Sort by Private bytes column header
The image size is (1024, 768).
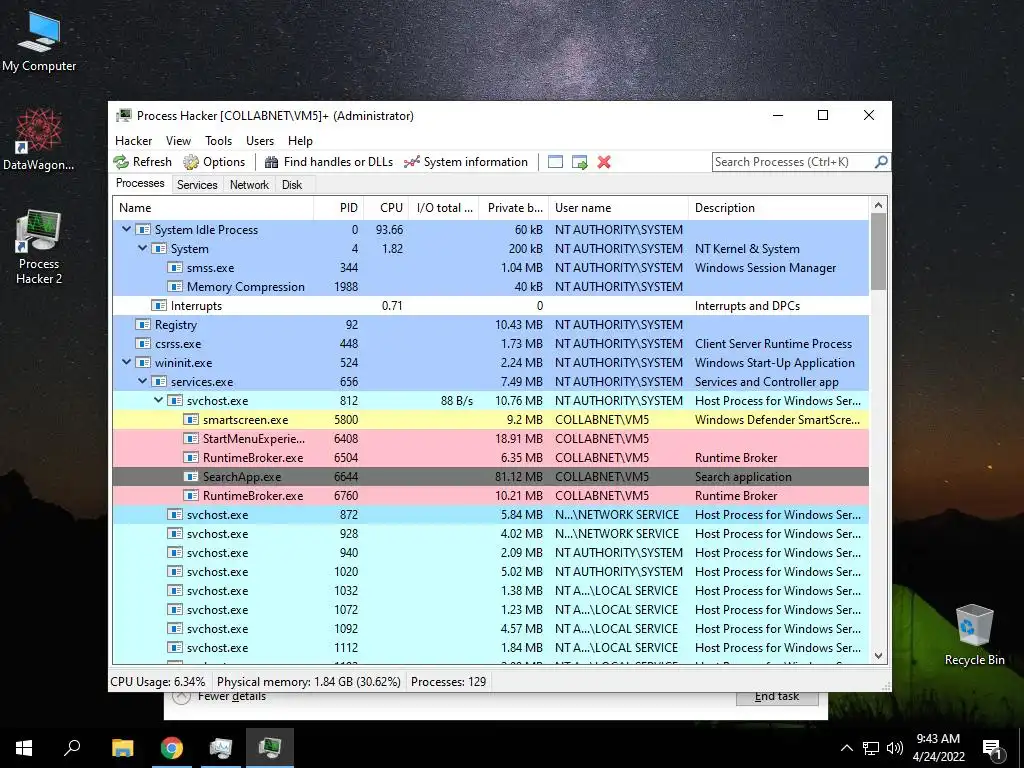tap(513, 208)
